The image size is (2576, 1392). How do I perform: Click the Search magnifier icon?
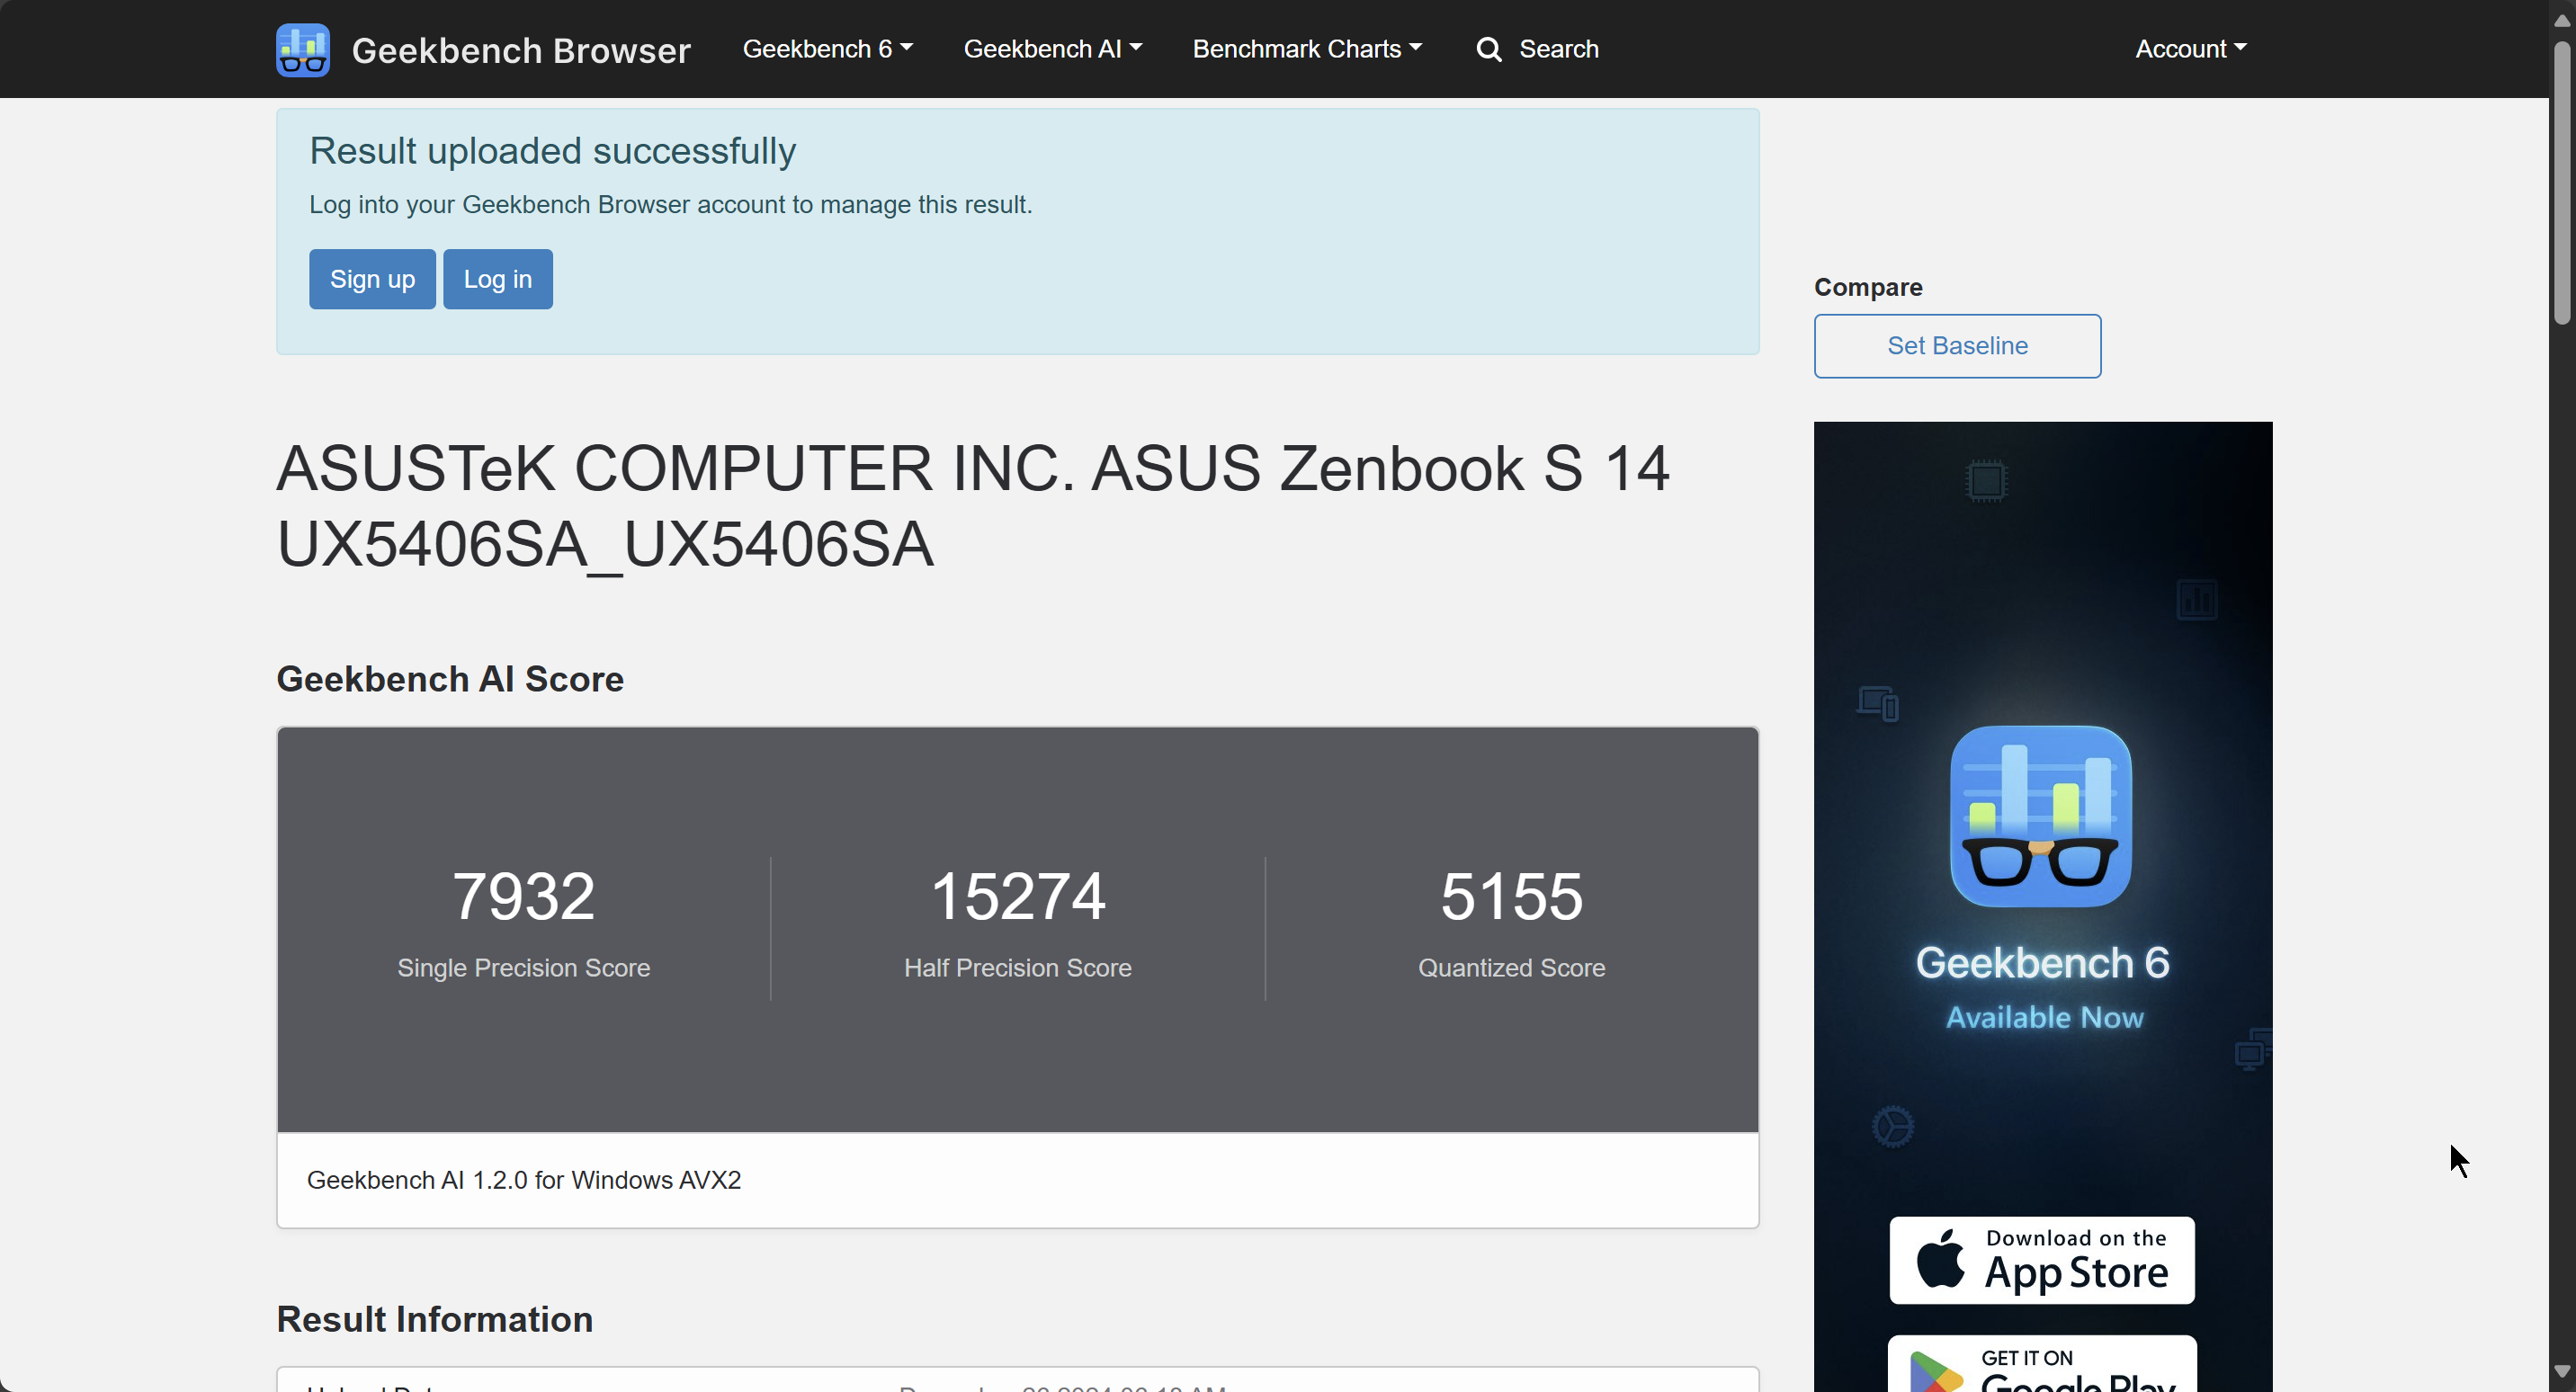tap(1488, 49)
